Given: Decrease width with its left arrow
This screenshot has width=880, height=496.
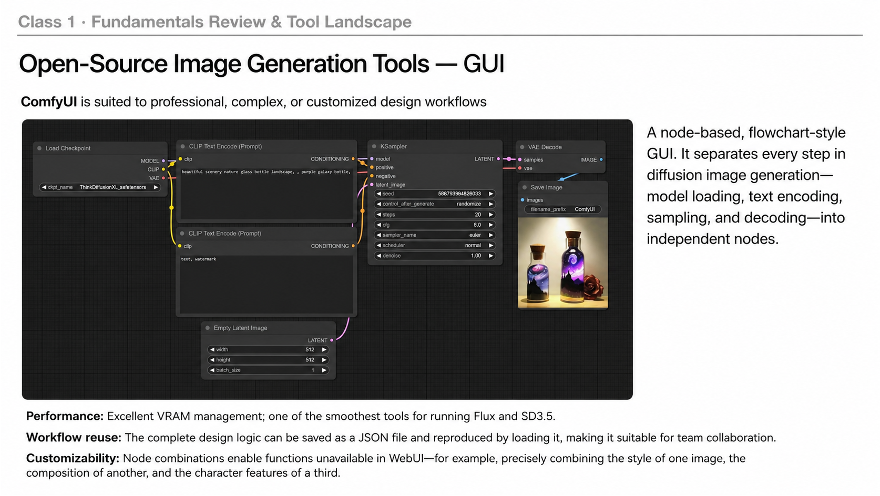Looking at the screenshot, I should pyautogui.click(x=212, y=350).
